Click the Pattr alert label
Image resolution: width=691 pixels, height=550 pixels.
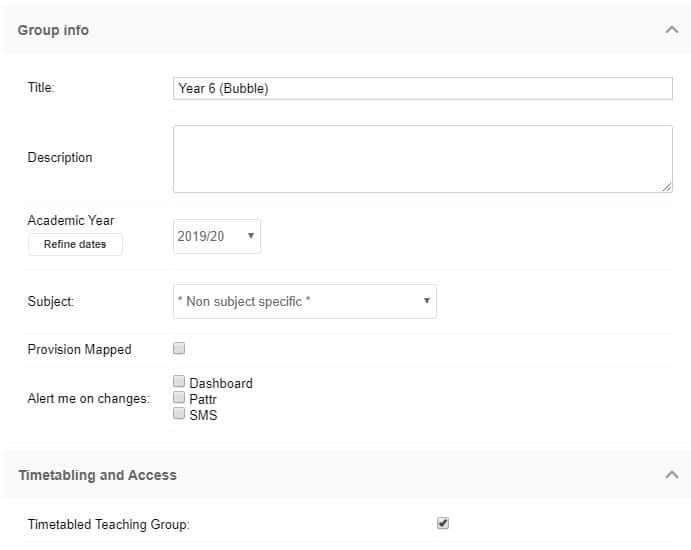[203, 399]
